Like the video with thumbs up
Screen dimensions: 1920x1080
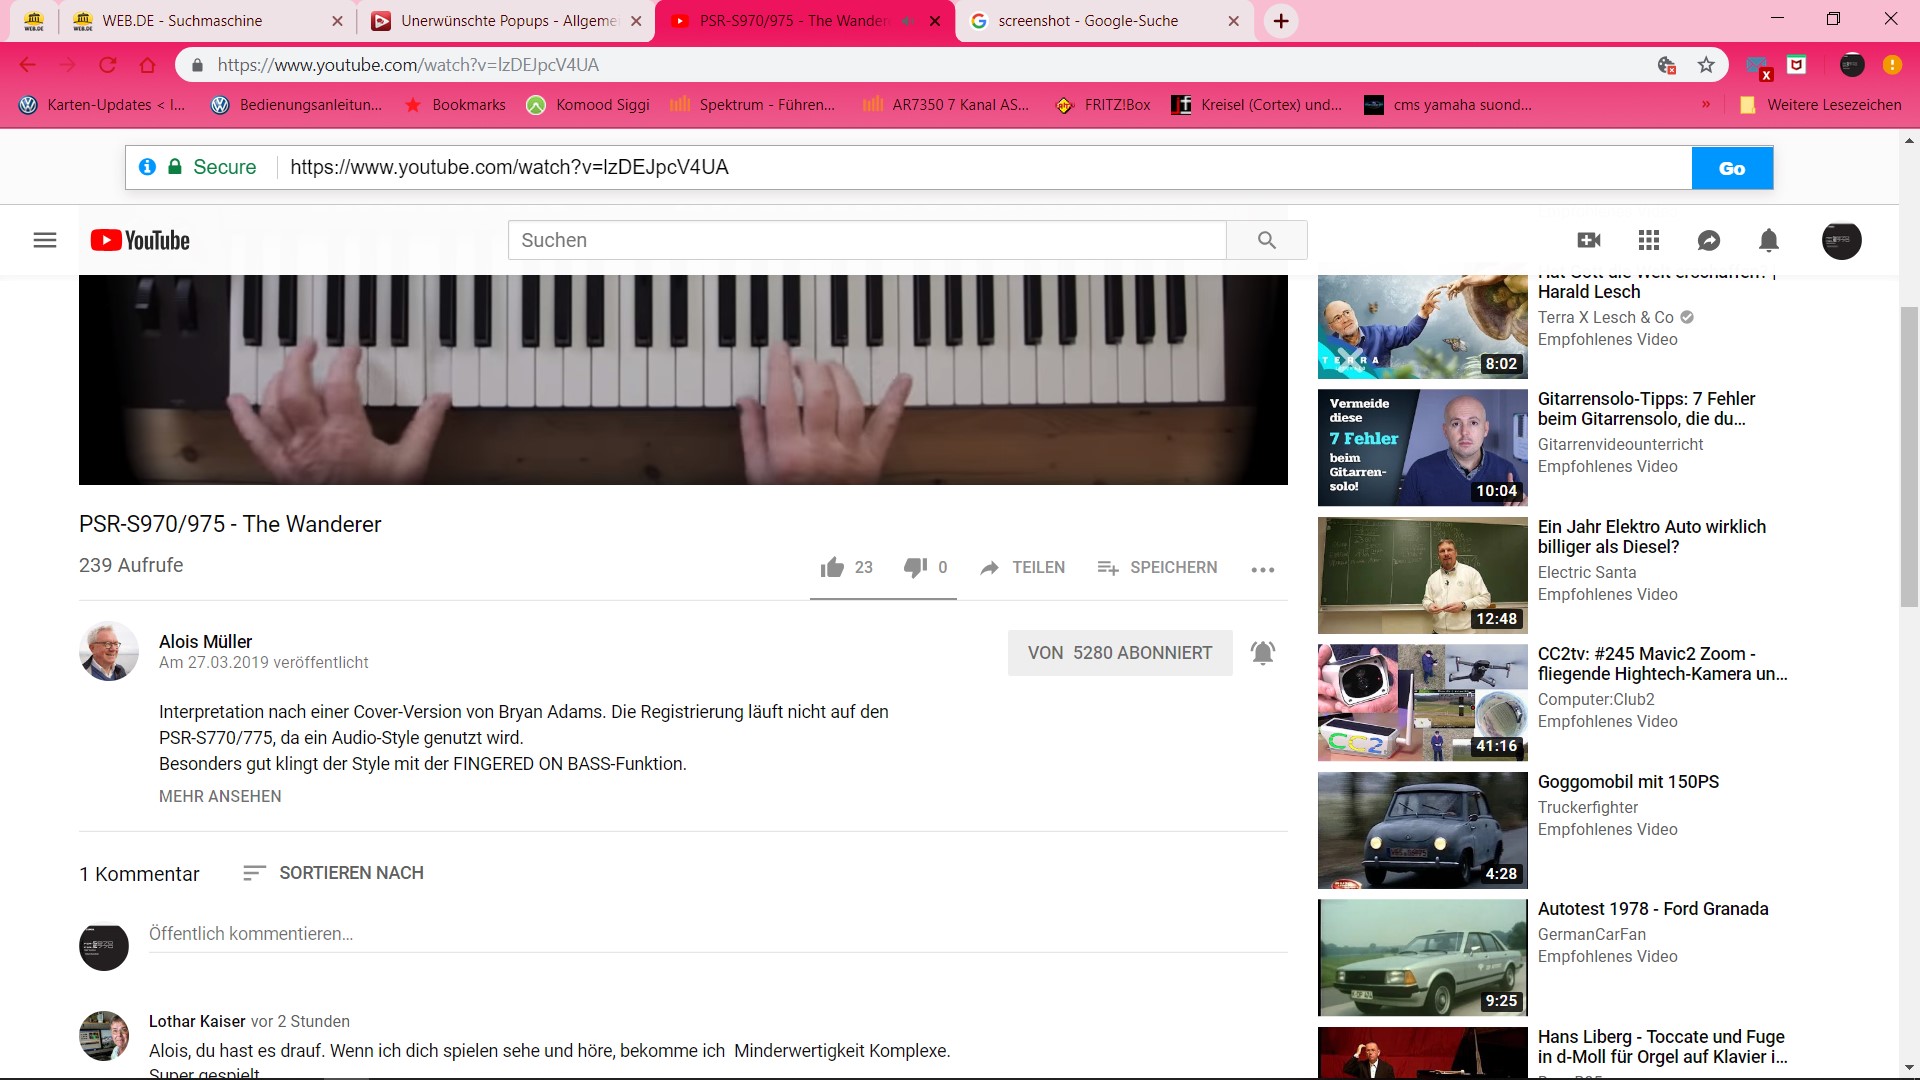coord(832,568)
